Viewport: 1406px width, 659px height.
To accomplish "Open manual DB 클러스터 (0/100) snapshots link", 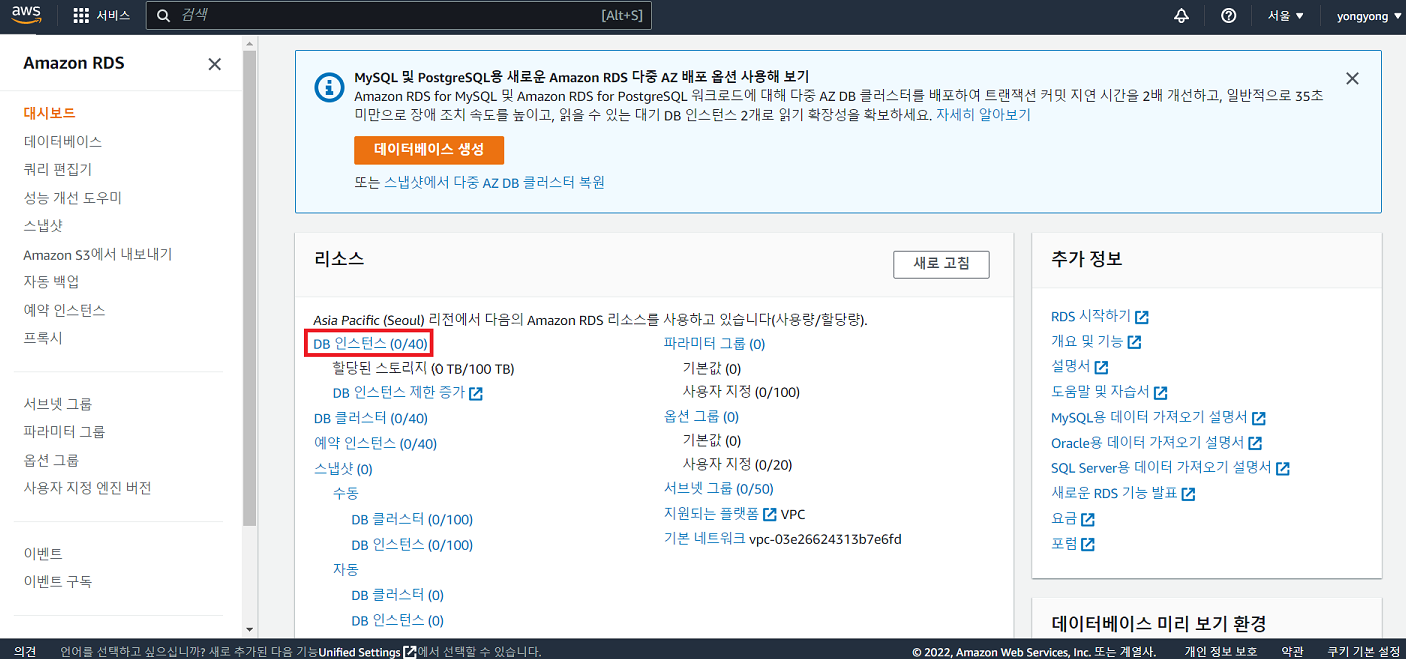I will 412,520.
